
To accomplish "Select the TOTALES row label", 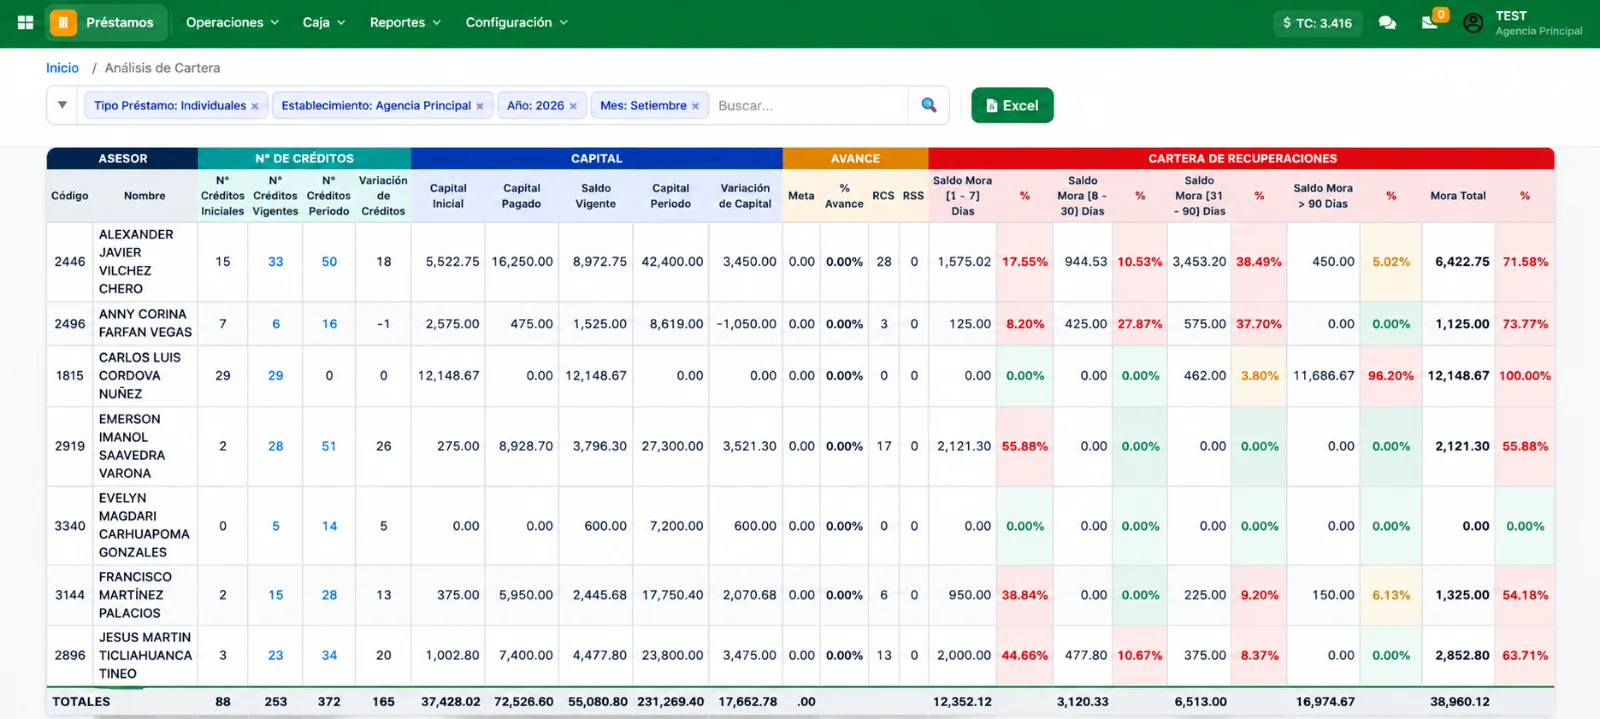I will 81,702.
